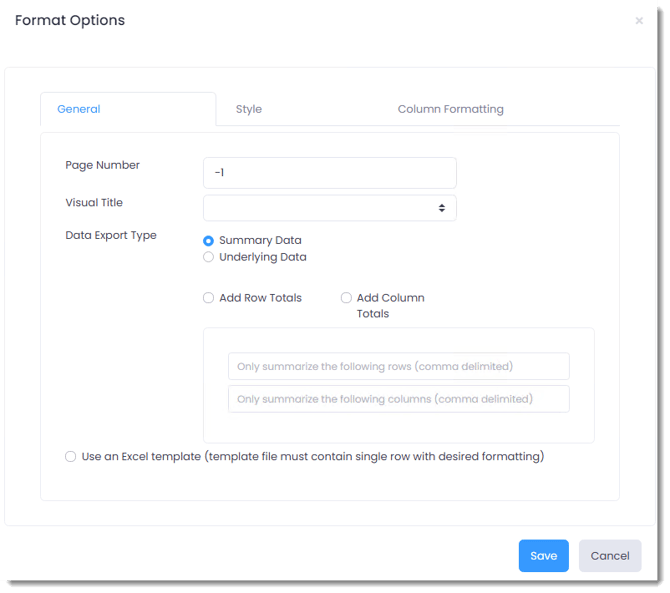Click the Page Number input field
Image resolution: width=670 pixels, height=593 pixels.
click(329, 172)
